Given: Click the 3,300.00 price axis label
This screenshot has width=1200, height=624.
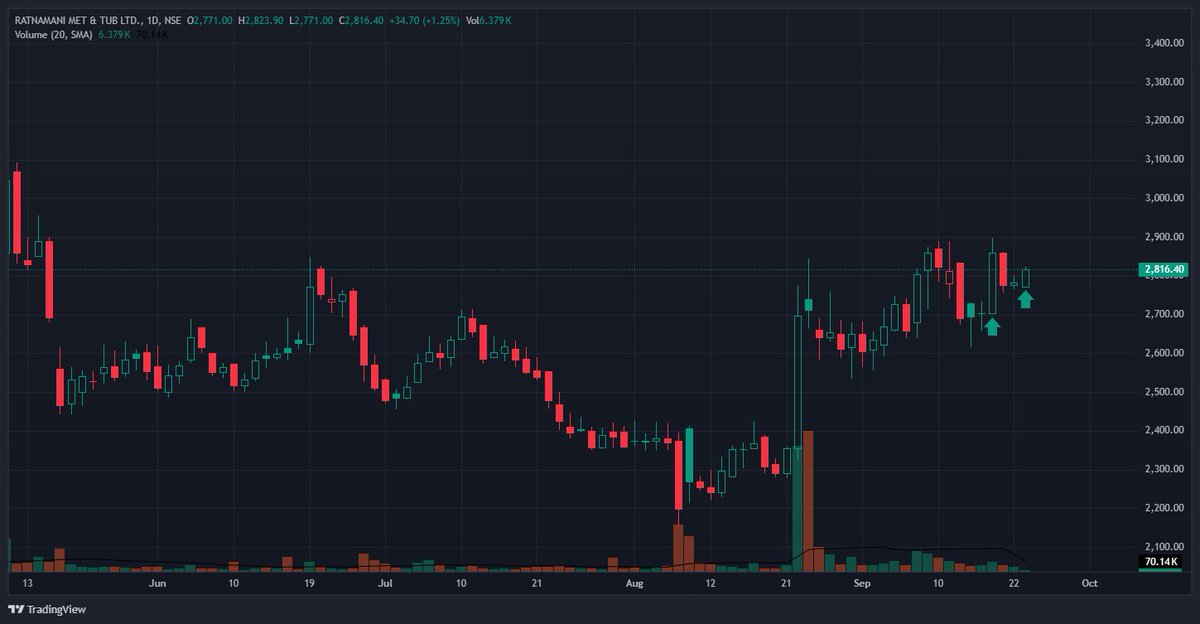Looking at the screenshot, I should [x=1164, y=82].
